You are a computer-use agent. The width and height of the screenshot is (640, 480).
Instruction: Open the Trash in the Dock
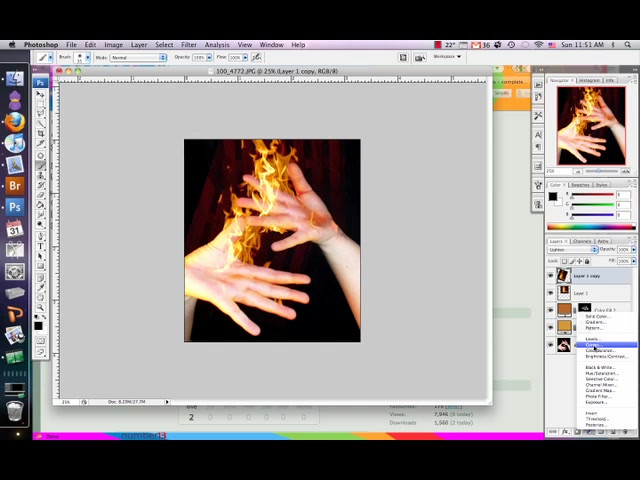[15, 410]
